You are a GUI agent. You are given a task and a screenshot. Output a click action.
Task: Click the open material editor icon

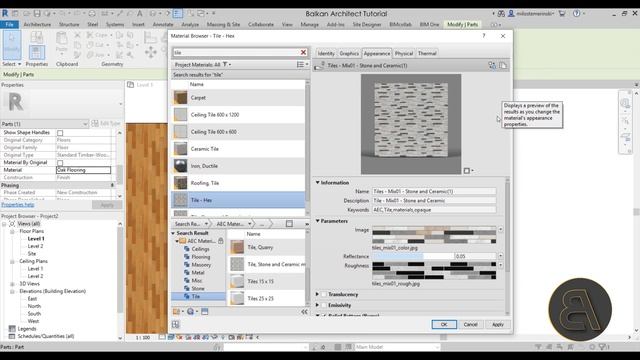click(204, 311)
